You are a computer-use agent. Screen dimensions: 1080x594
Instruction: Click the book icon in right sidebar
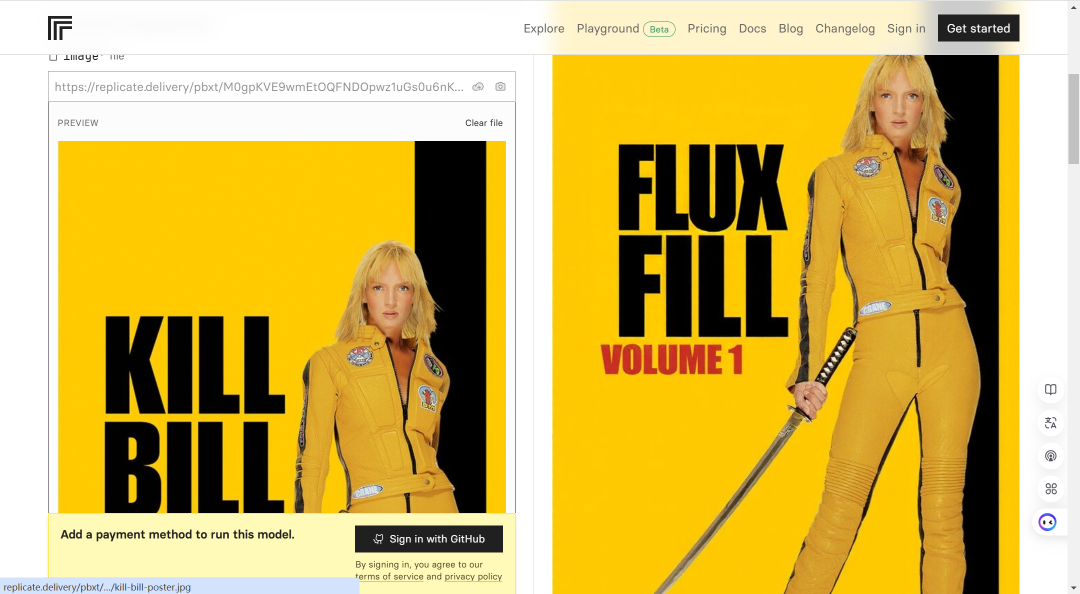[x=1050, y=389]
